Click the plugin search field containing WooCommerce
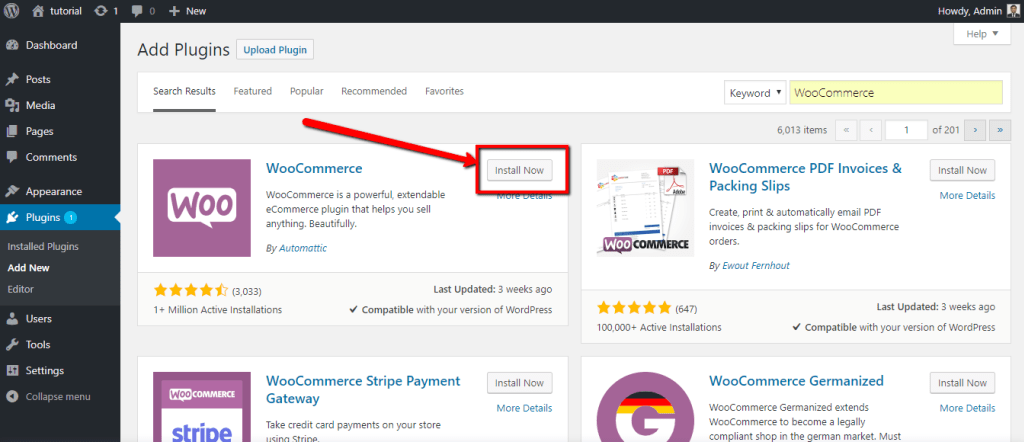 (x=896, y=93)
